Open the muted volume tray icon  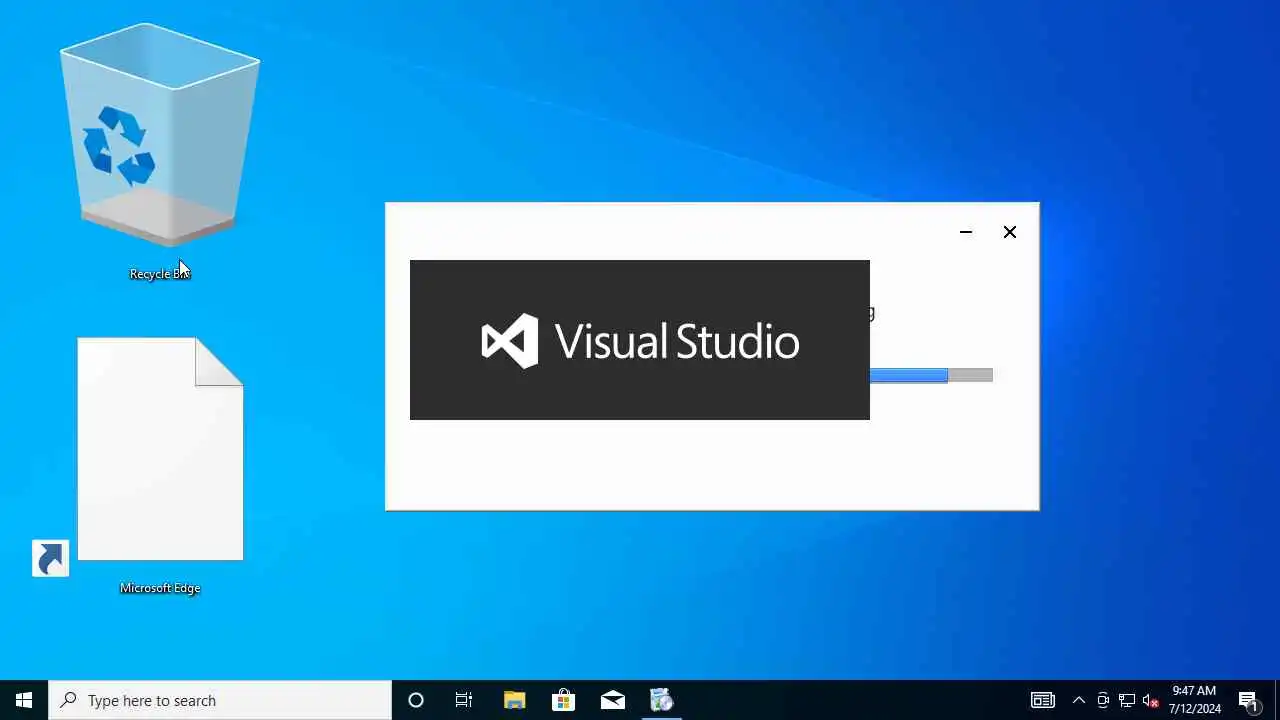(x=1150, y=700)
